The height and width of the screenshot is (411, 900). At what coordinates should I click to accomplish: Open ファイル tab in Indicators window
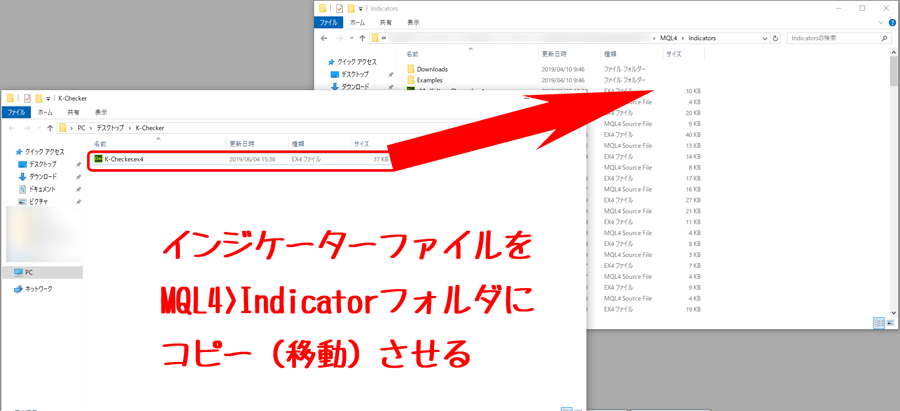click(328, 23)
